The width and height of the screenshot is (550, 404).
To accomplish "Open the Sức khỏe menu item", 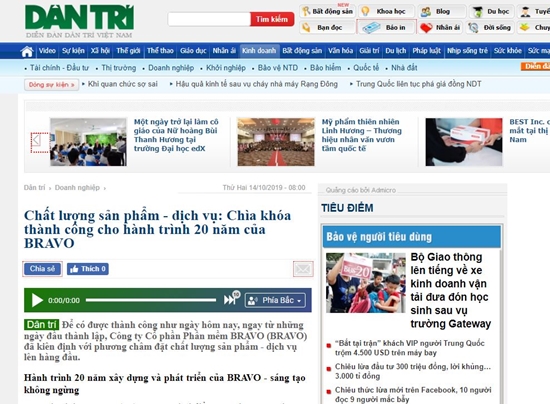I will point(508,50).
